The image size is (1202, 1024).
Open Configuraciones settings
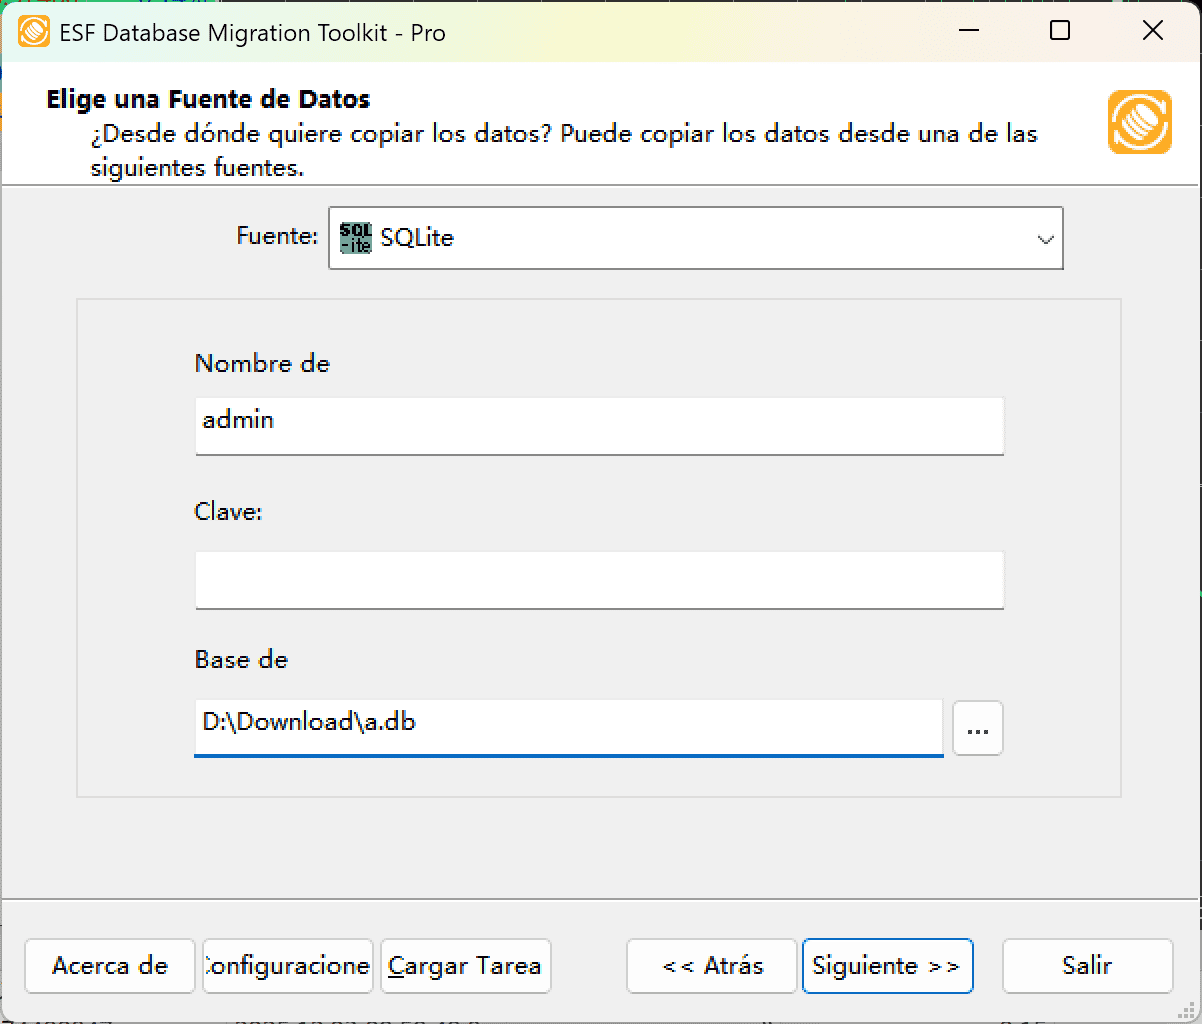287,966
